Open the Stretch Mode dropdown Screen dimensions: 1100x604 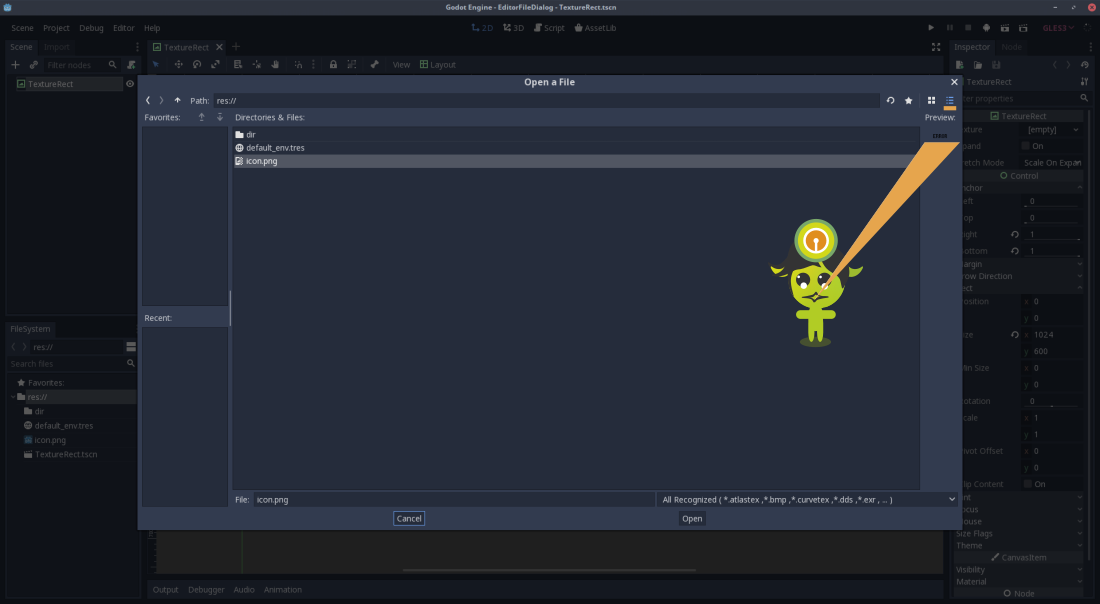(1052, 163)
